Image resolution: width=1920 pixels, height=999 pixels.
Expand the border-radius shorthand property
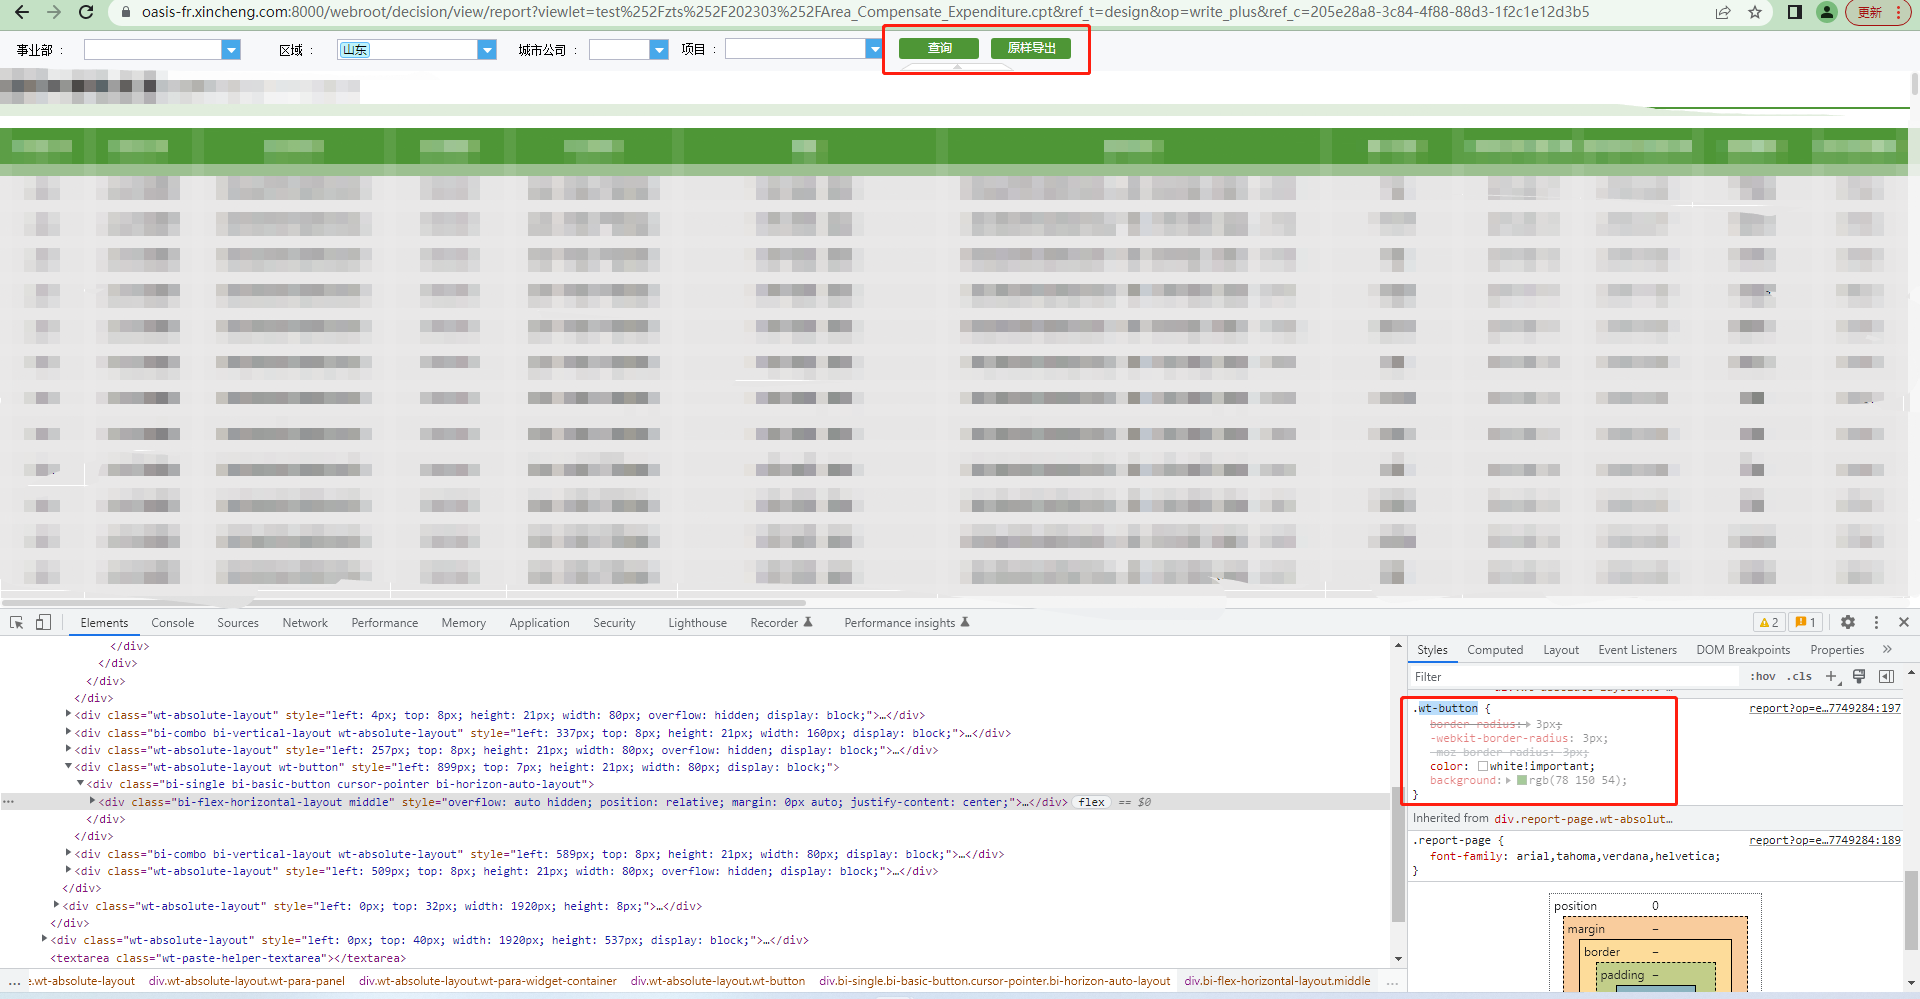coord(1528,724)
